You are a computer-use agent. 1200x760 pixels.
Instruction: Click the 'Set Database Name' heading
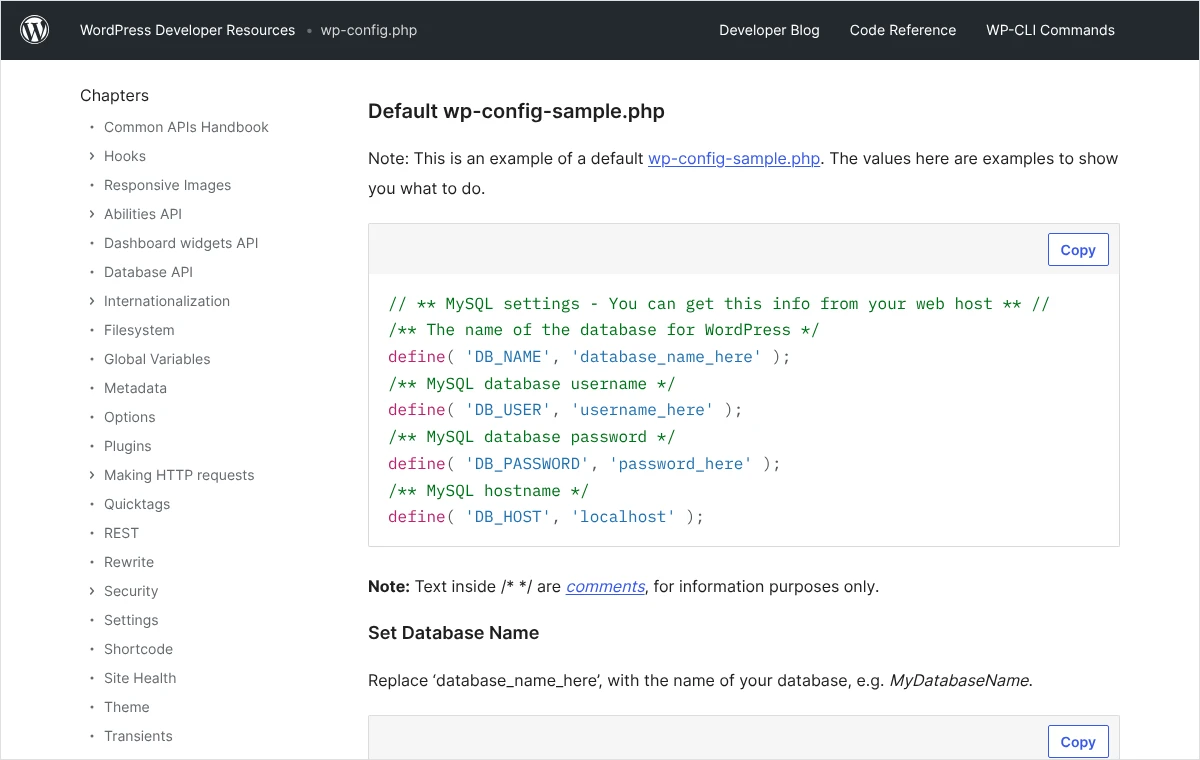point(453,633)
